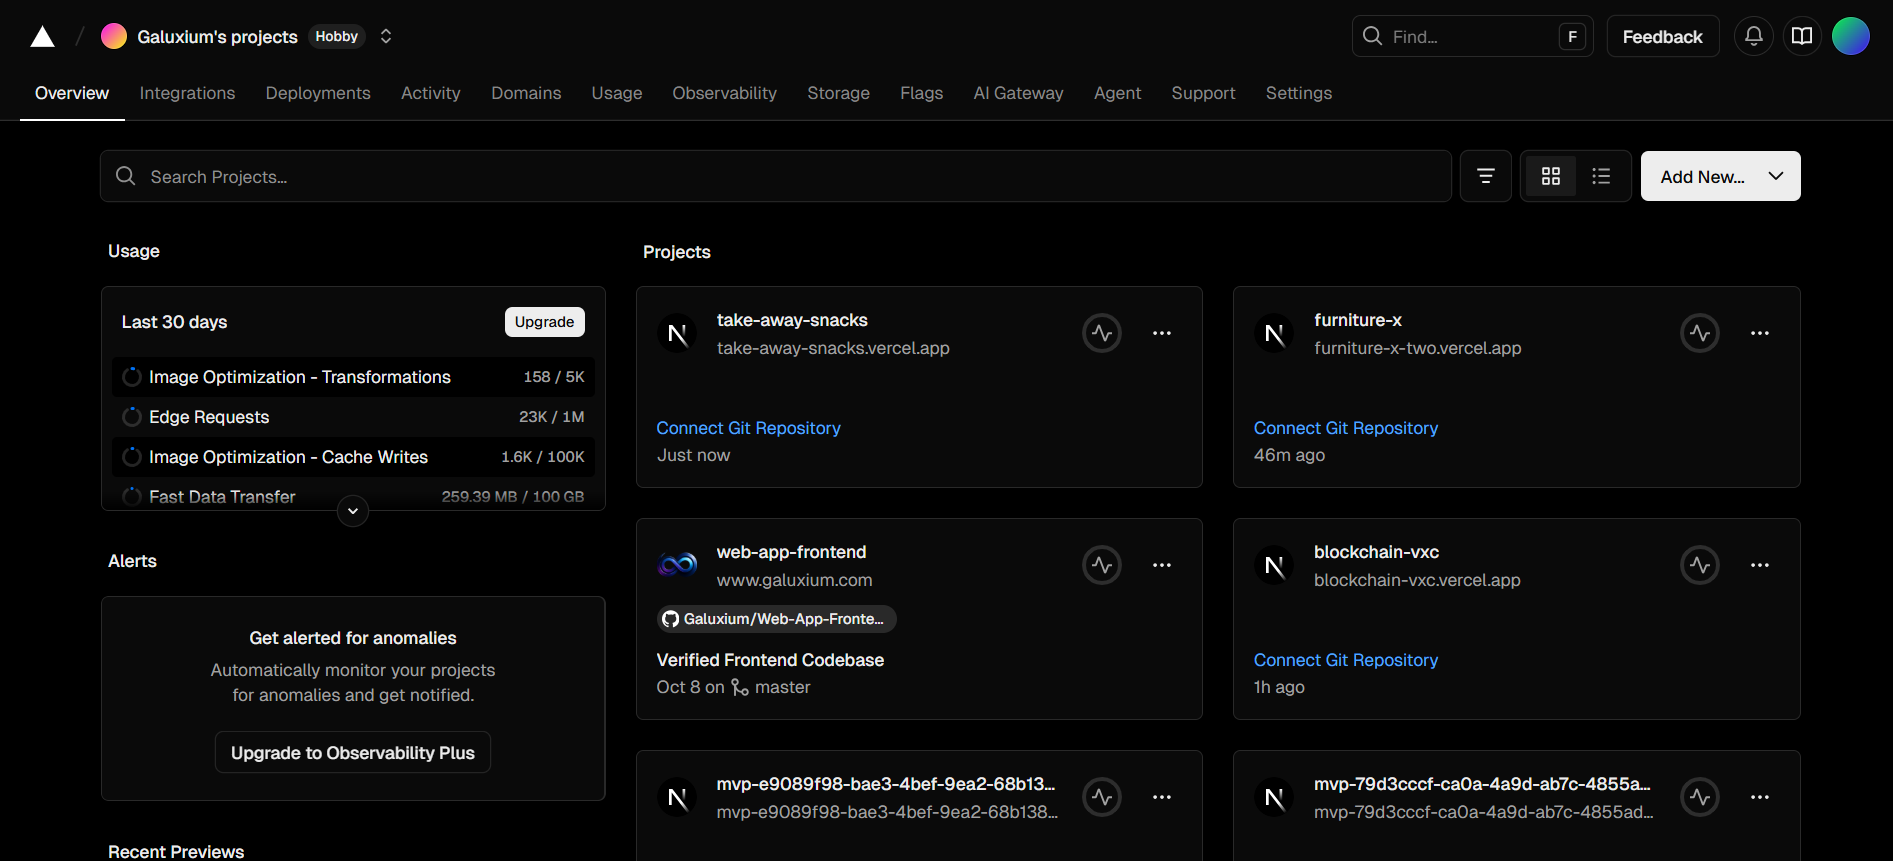This screenshot has height=861, width=1893.
Task: Open the Galuxium/Web-App-Fronte GitHub repo badge
Action: [x=776, y=619]
